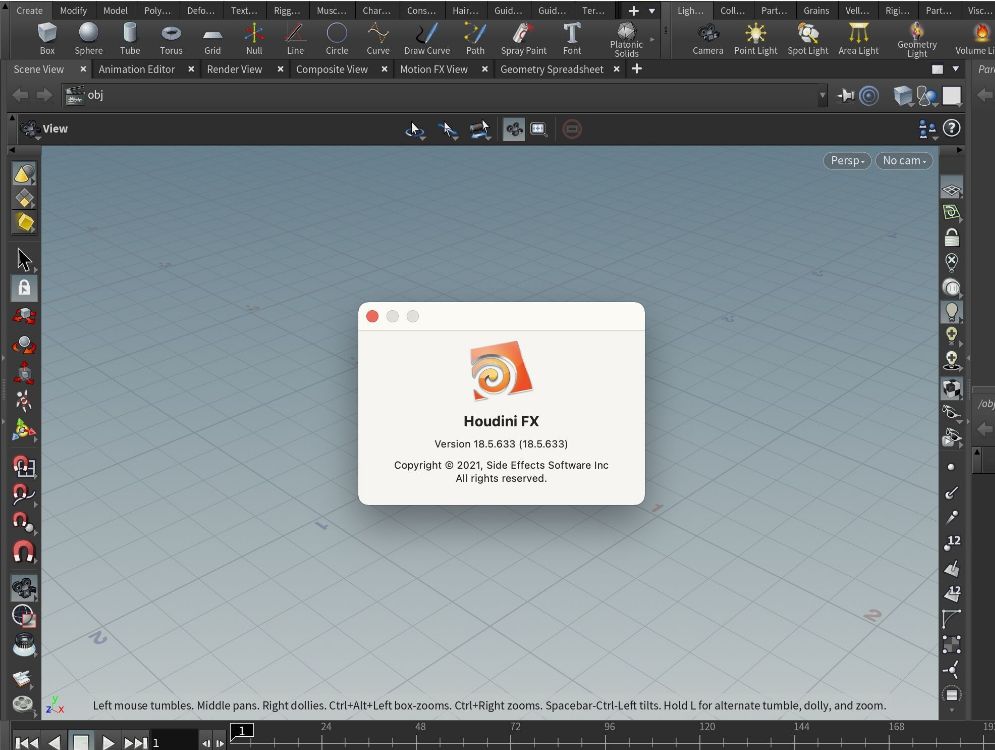Pin the pane with the pin icon

[x=845, y=95]
